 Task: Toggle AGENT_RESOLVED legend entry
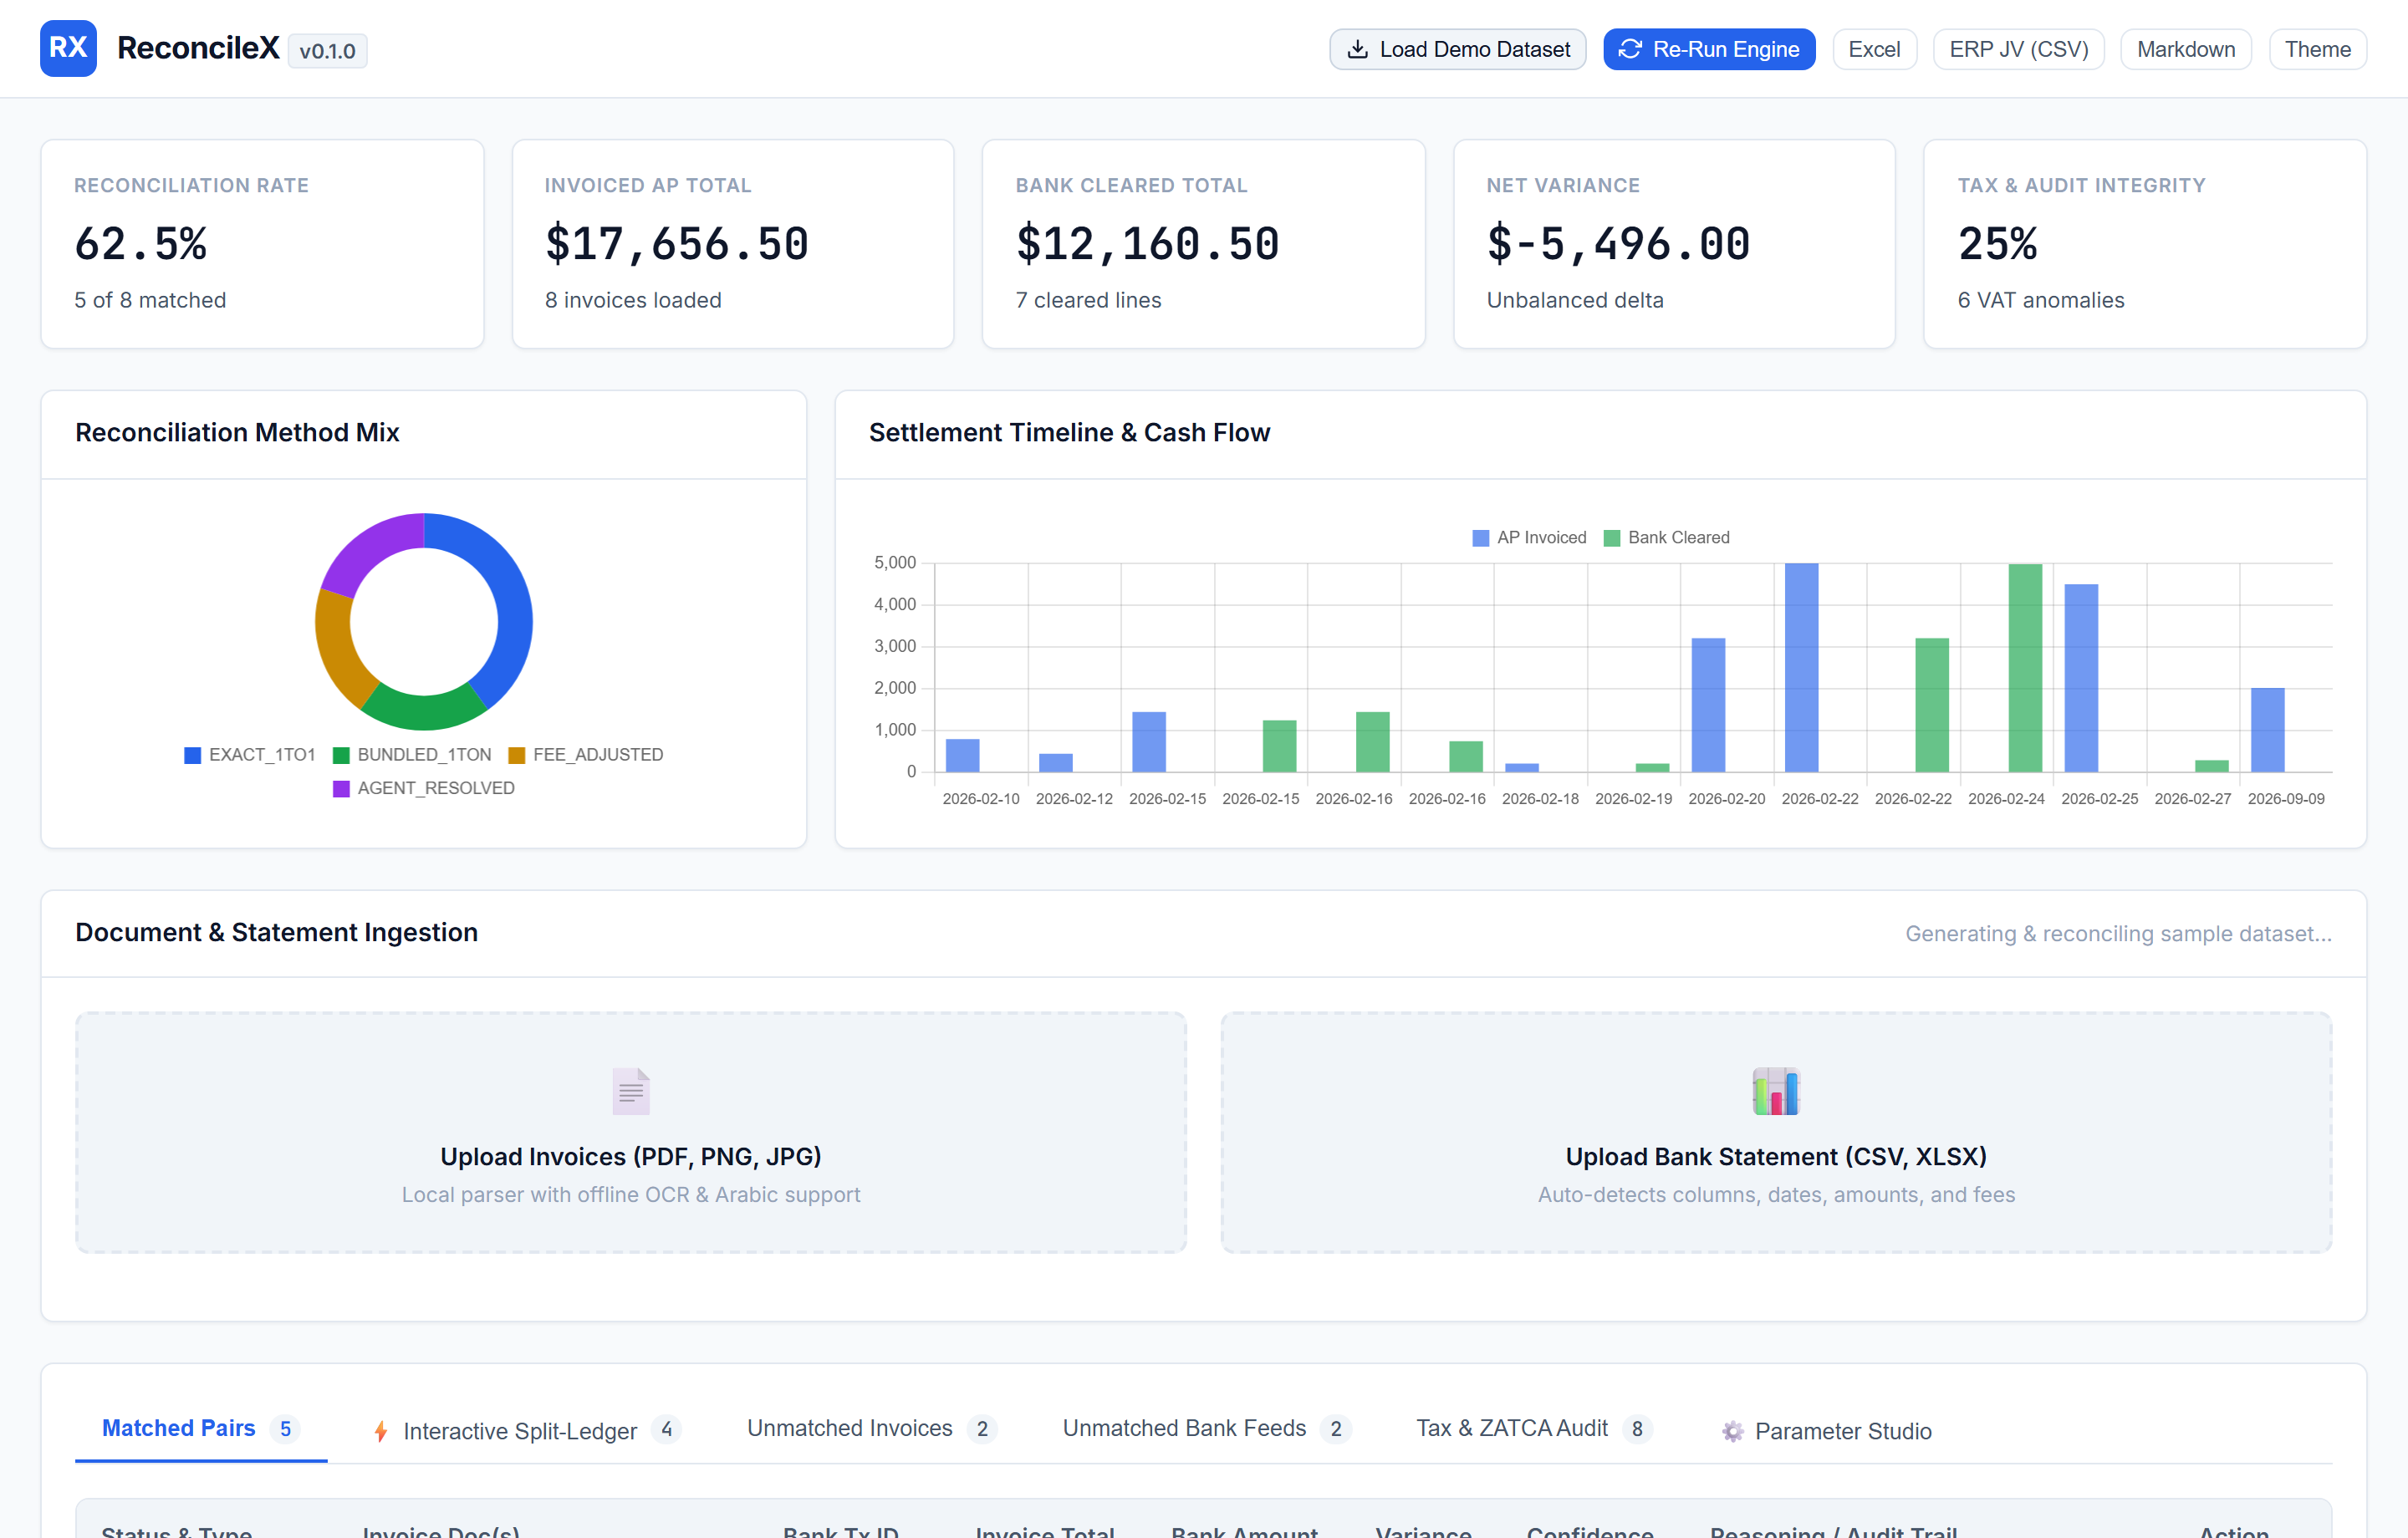tap(424, 788)
